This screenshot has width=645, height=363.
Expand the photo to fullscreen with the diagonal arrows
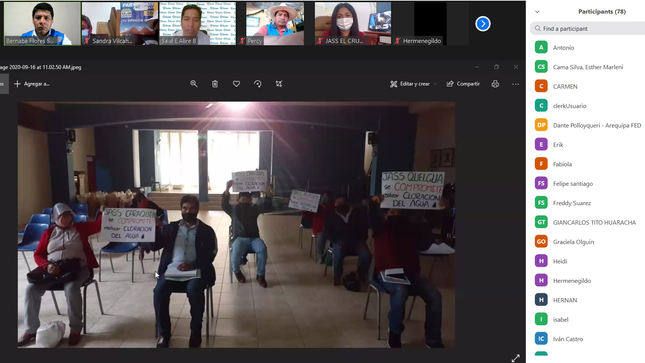click(x=515, y=358)
